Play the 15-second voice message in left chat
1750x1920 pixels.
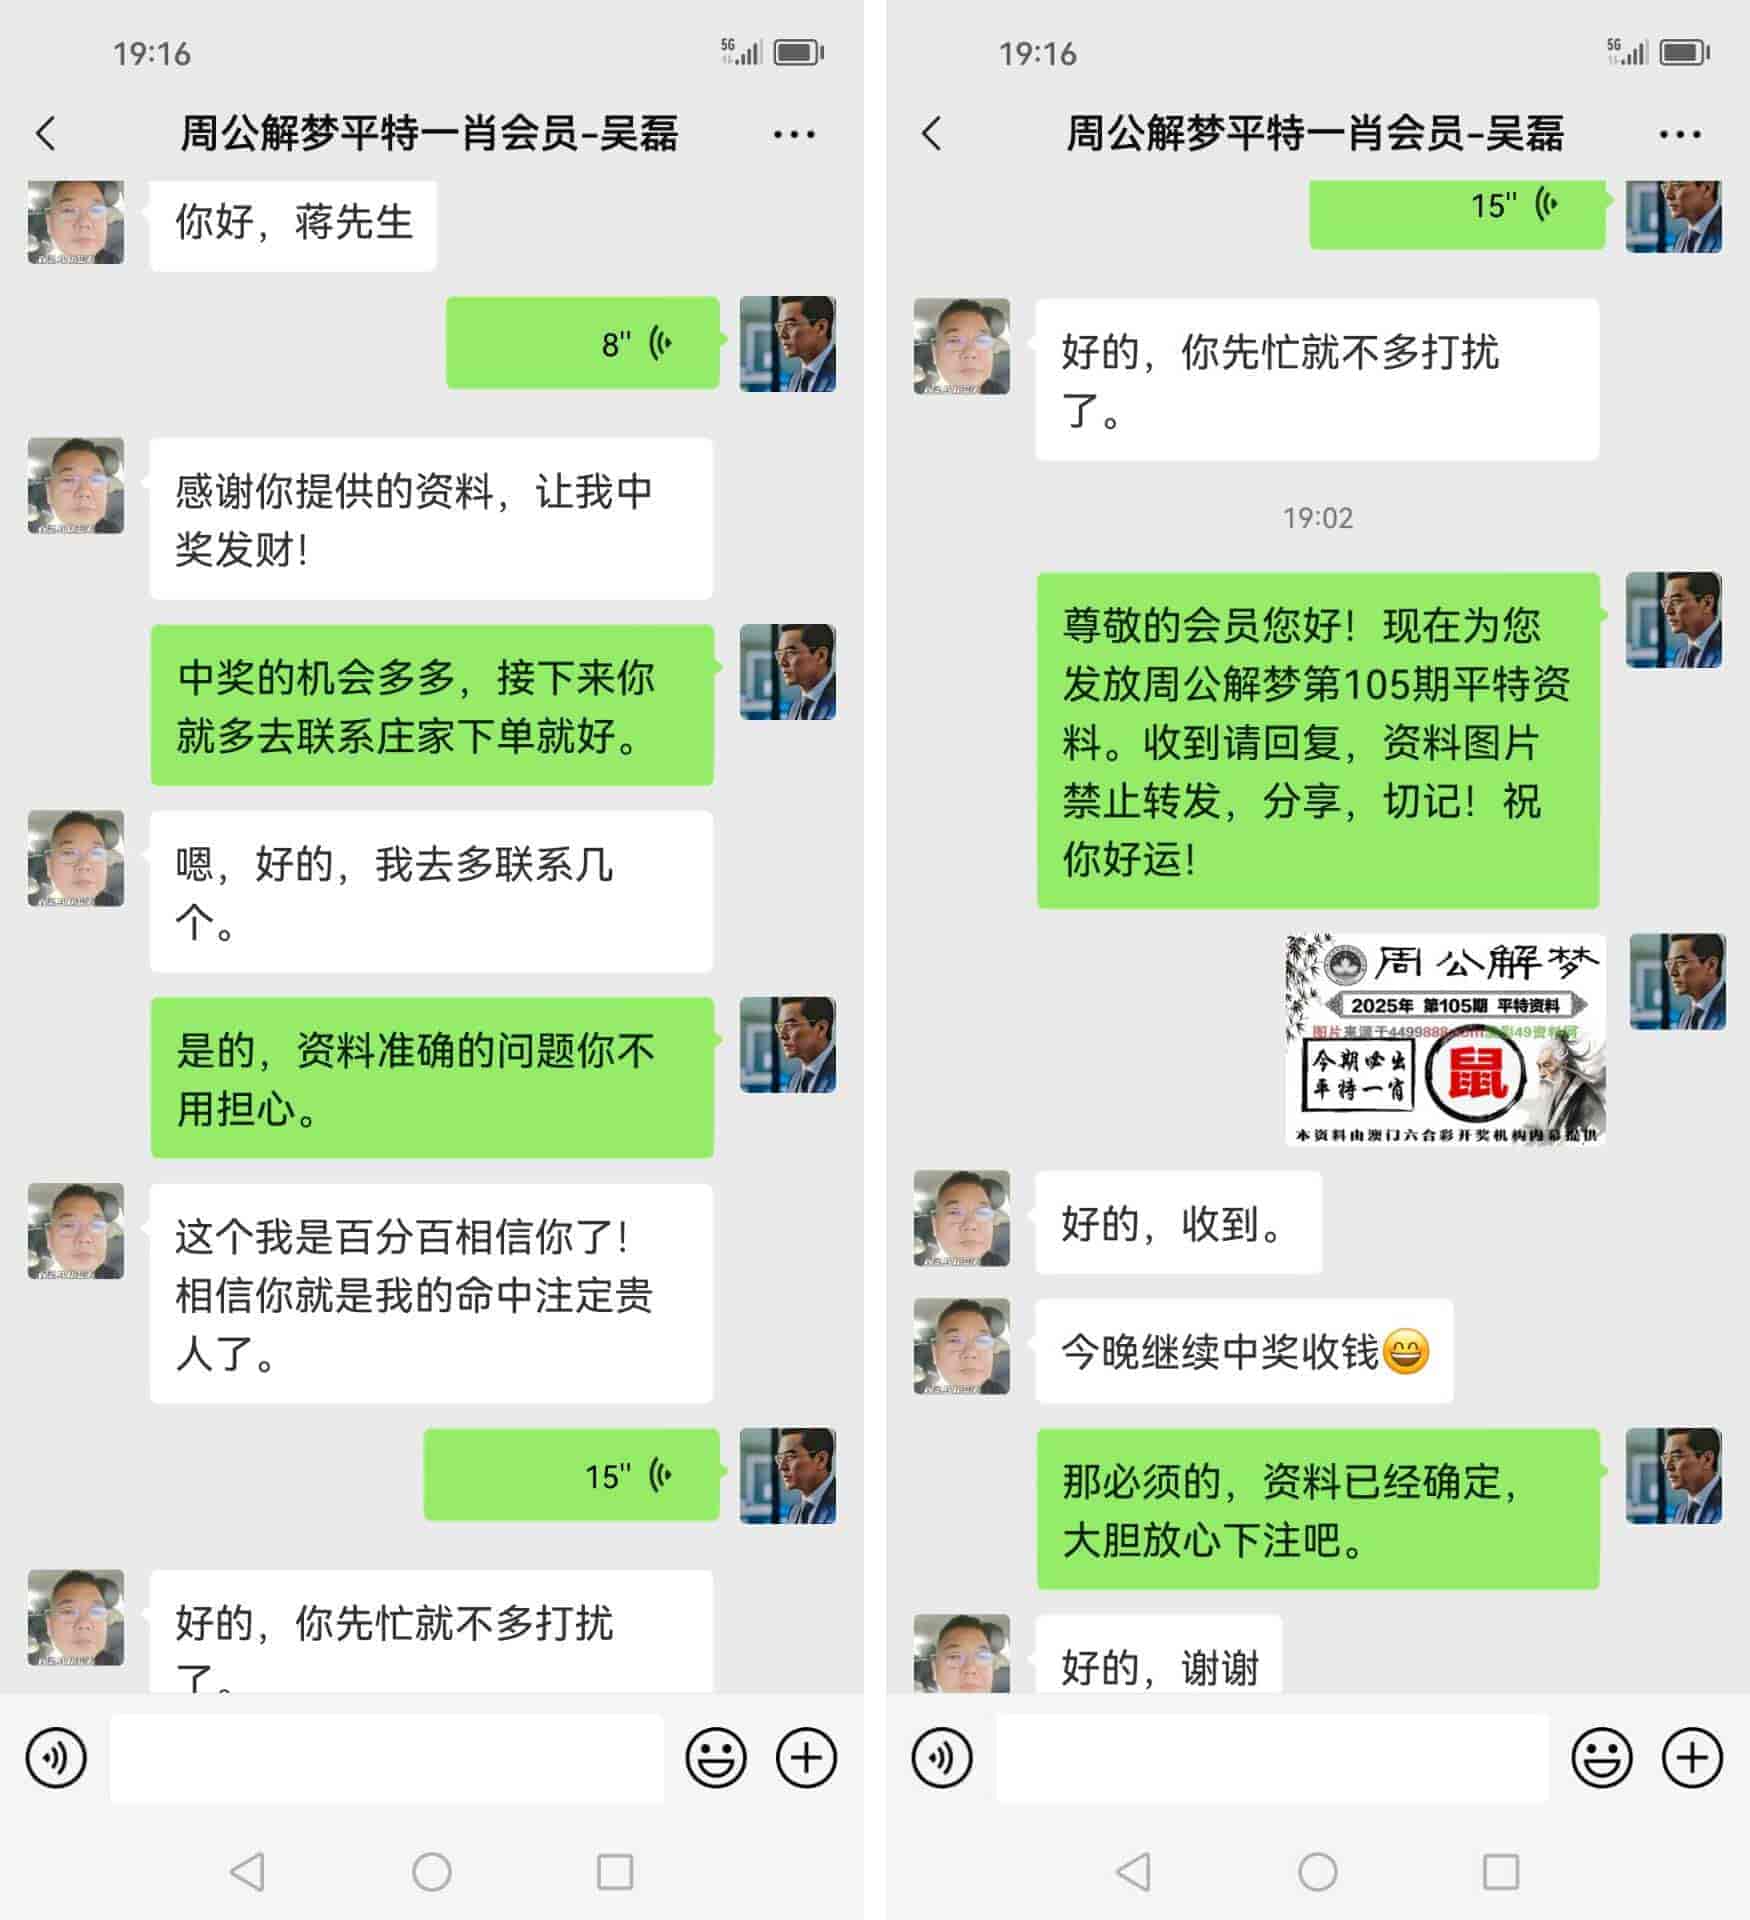[572, 1475]
